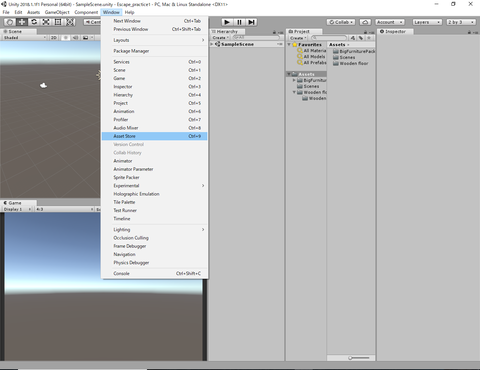Open SampleScene options menu icon
This screenshot has width=480, height=370.
pyautogui.click(x=279, y=44)
